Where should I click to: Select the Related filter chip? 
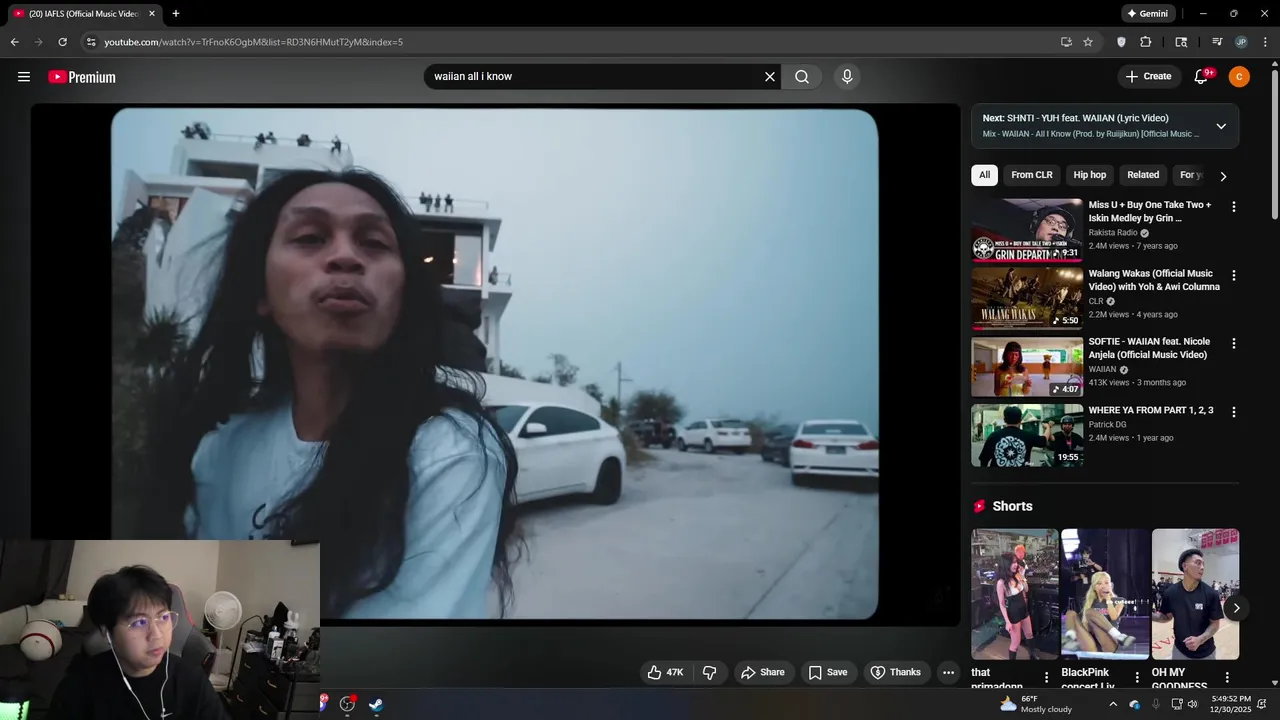point(1143,175)
